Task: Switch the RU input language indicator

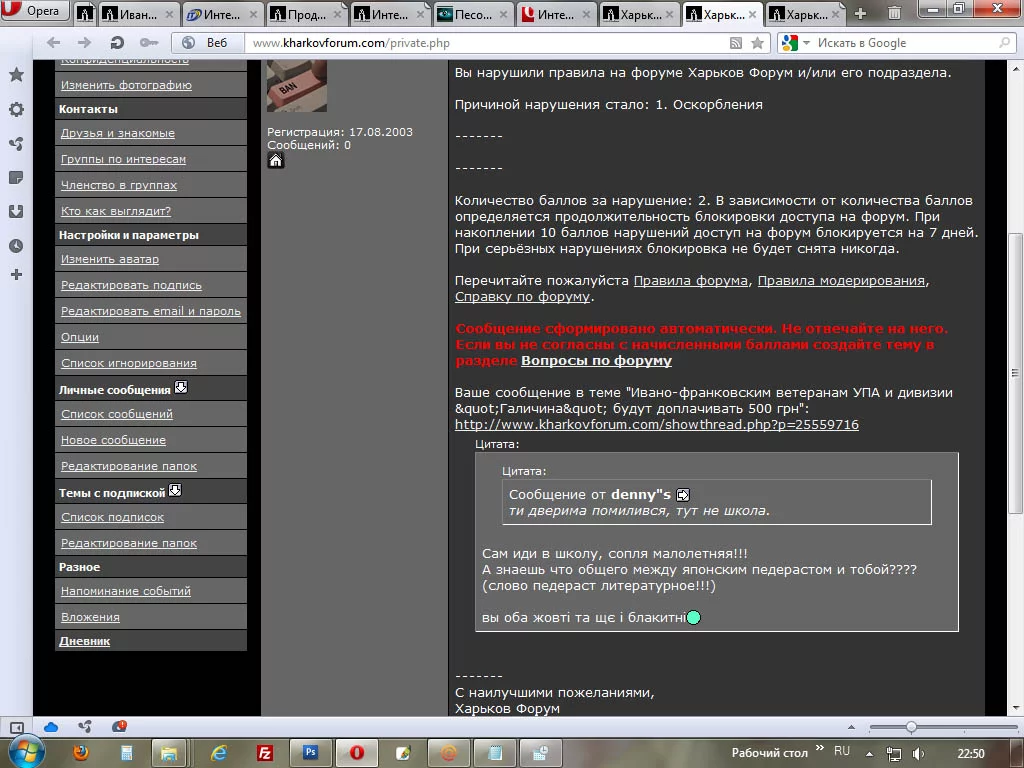Action: (842, 751)
